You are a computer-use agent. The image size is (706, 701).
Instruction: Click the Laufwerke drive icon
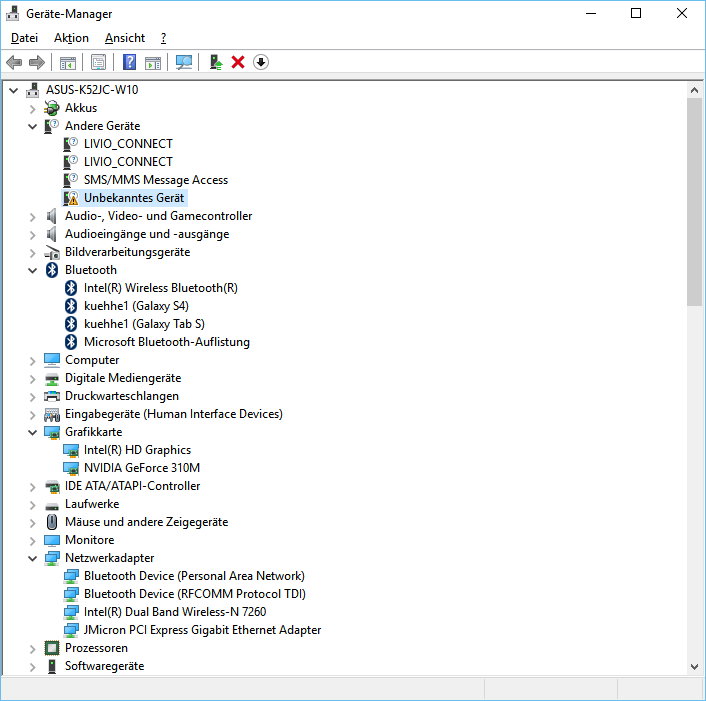click(52, 506)
